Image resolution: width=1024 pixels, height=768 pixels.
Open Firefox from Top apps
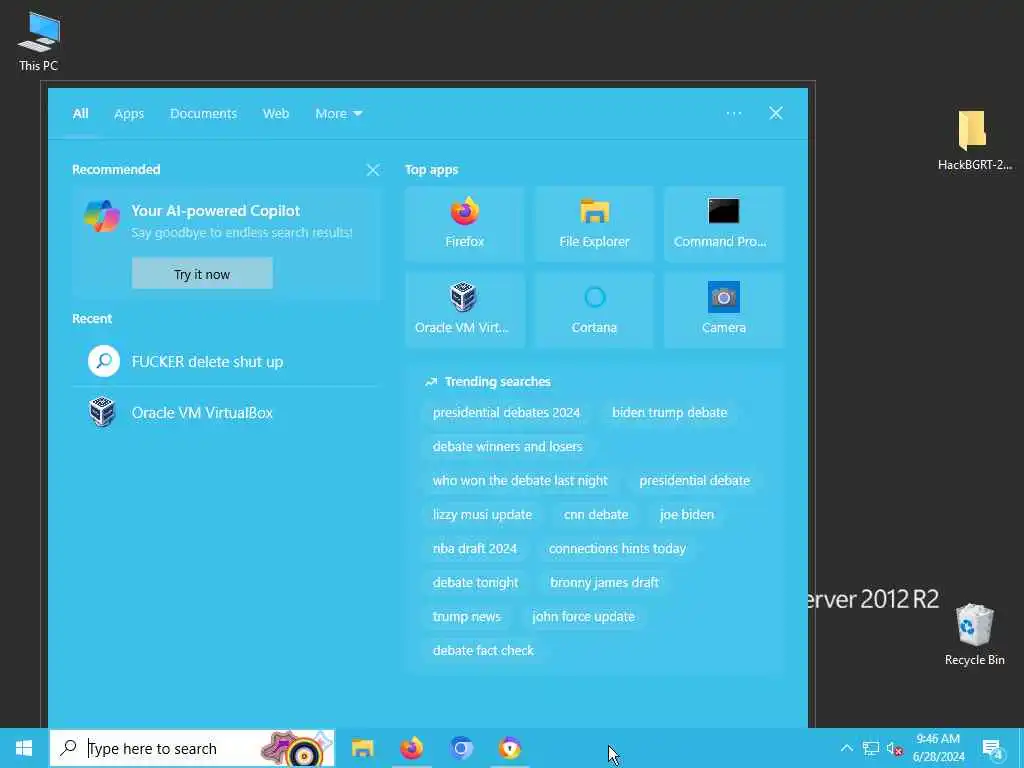pyautogui.click(x=464, y=224)
